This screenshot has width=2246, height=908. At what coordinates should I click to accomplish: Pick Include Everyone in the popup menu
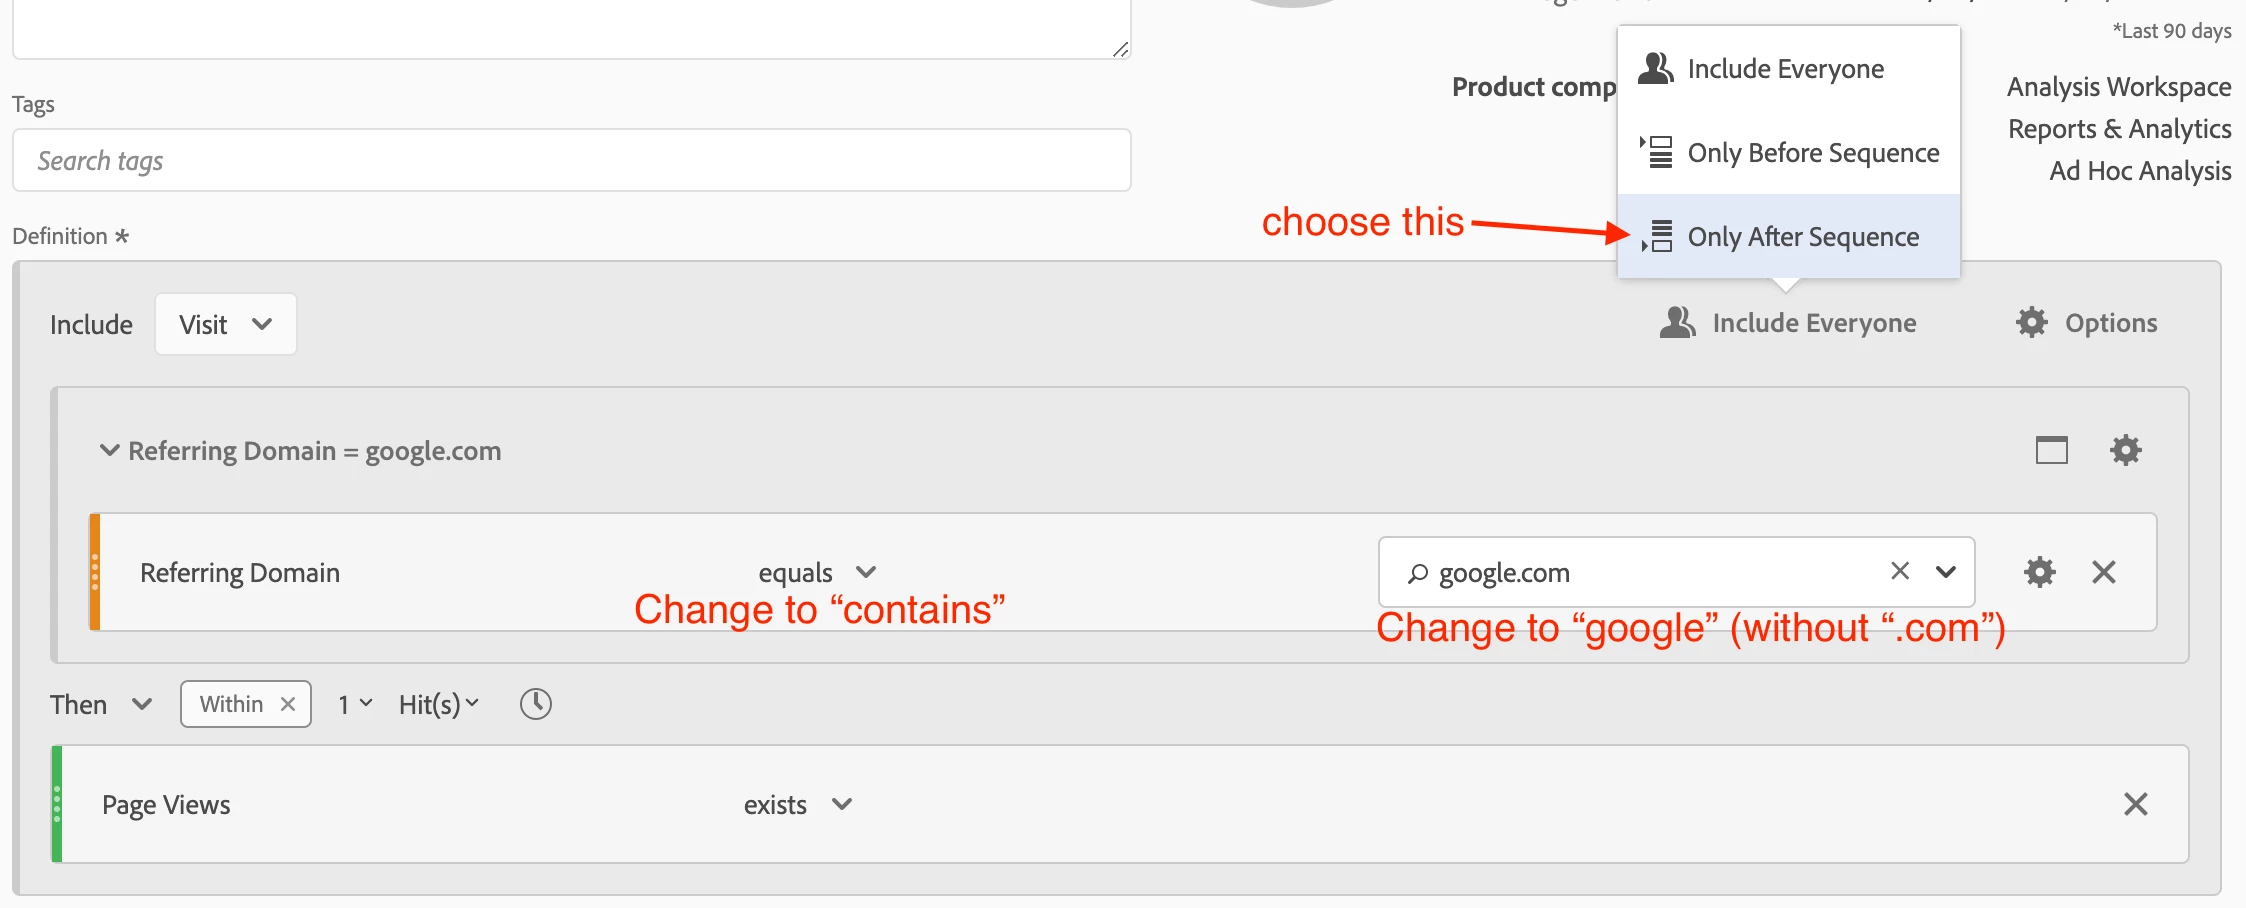[x=1785, y=69]
